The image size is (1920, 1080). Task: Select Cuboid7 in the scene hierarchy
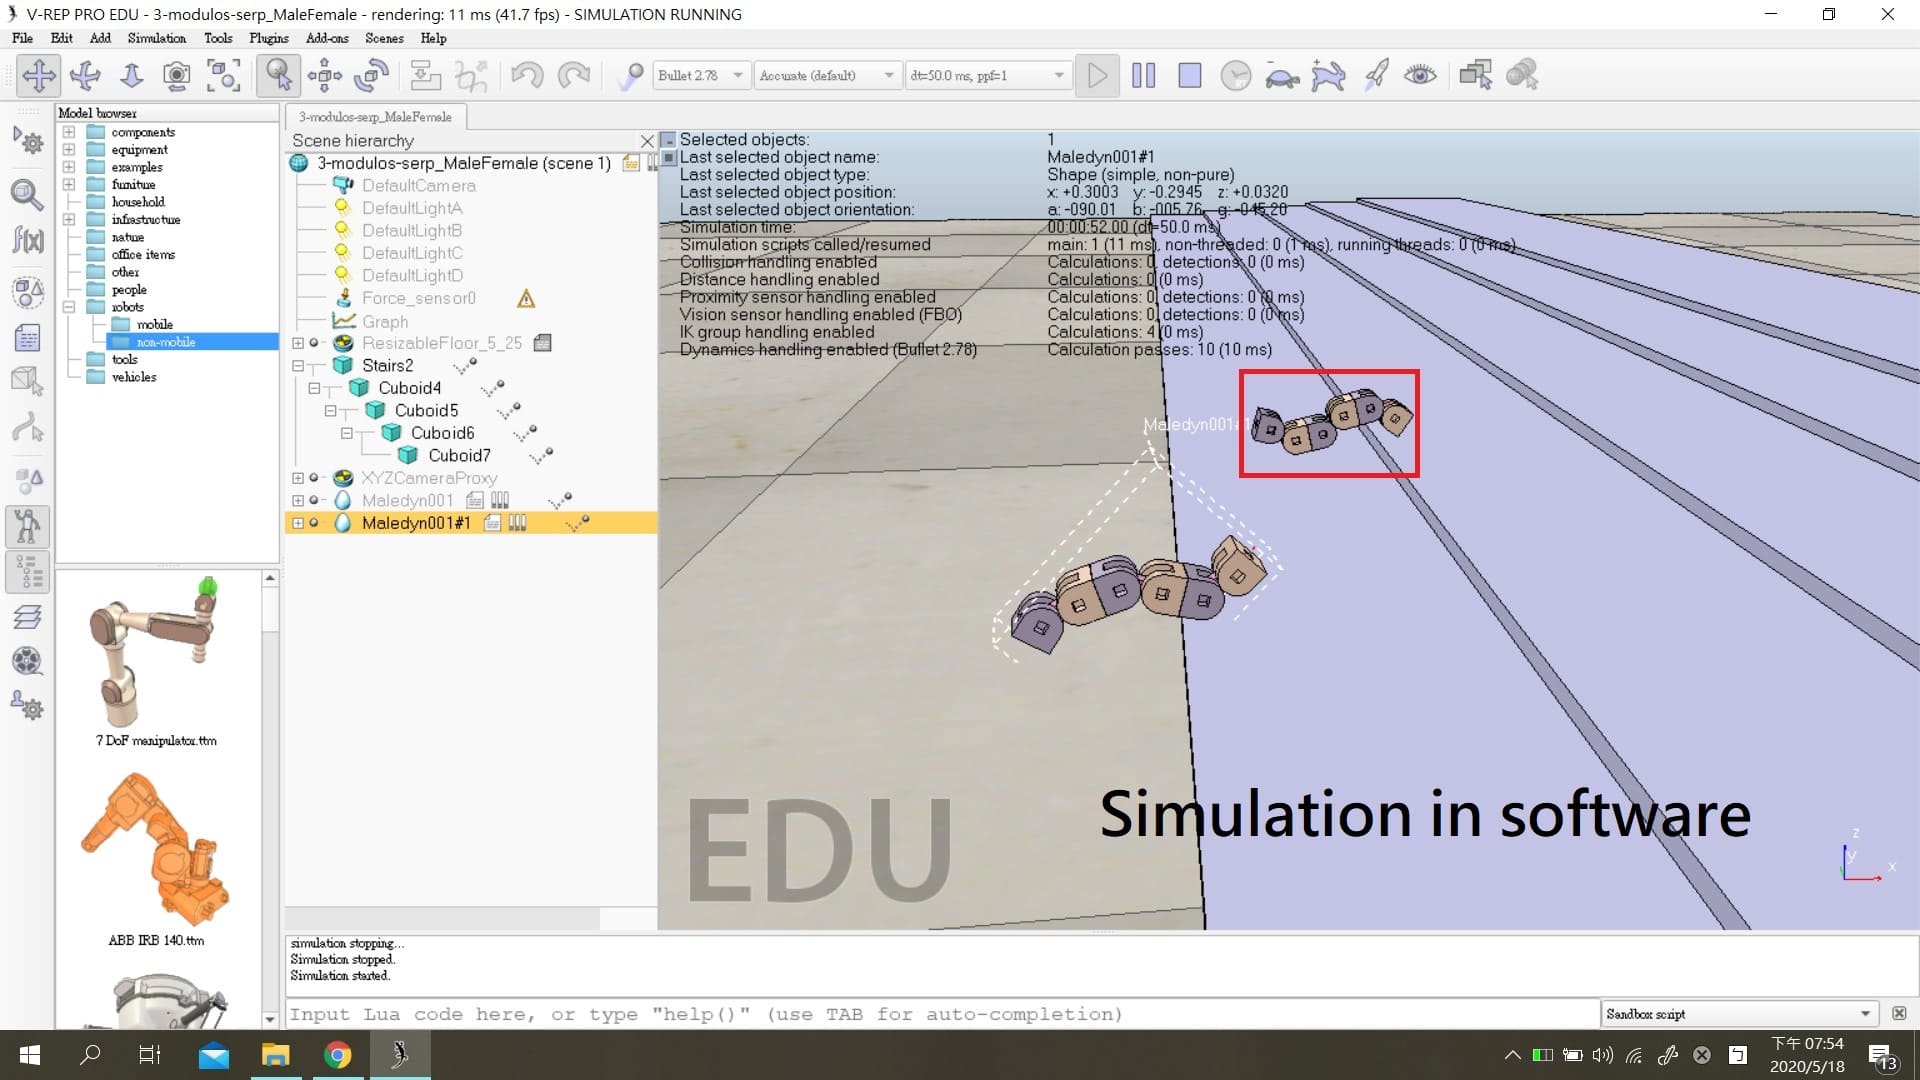459,456
